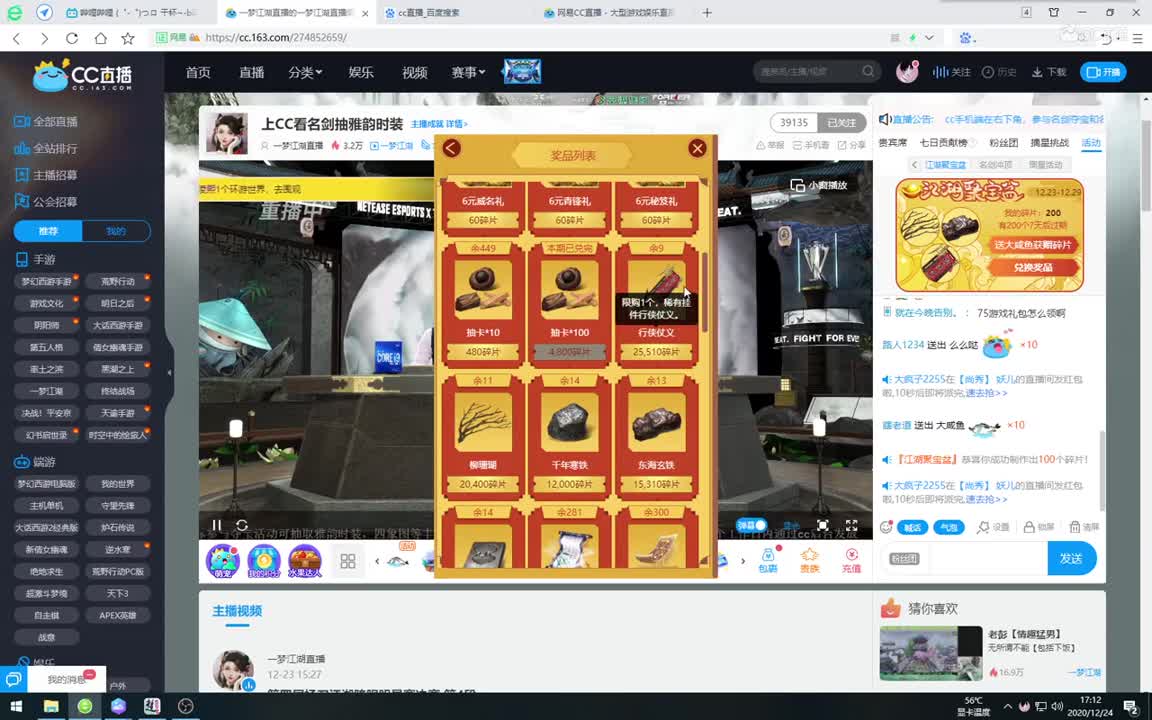The image size is (1152, 720).
Task: Open the 水果达人 activity icon
Action: pyautogui.click(x=304, y=561)
